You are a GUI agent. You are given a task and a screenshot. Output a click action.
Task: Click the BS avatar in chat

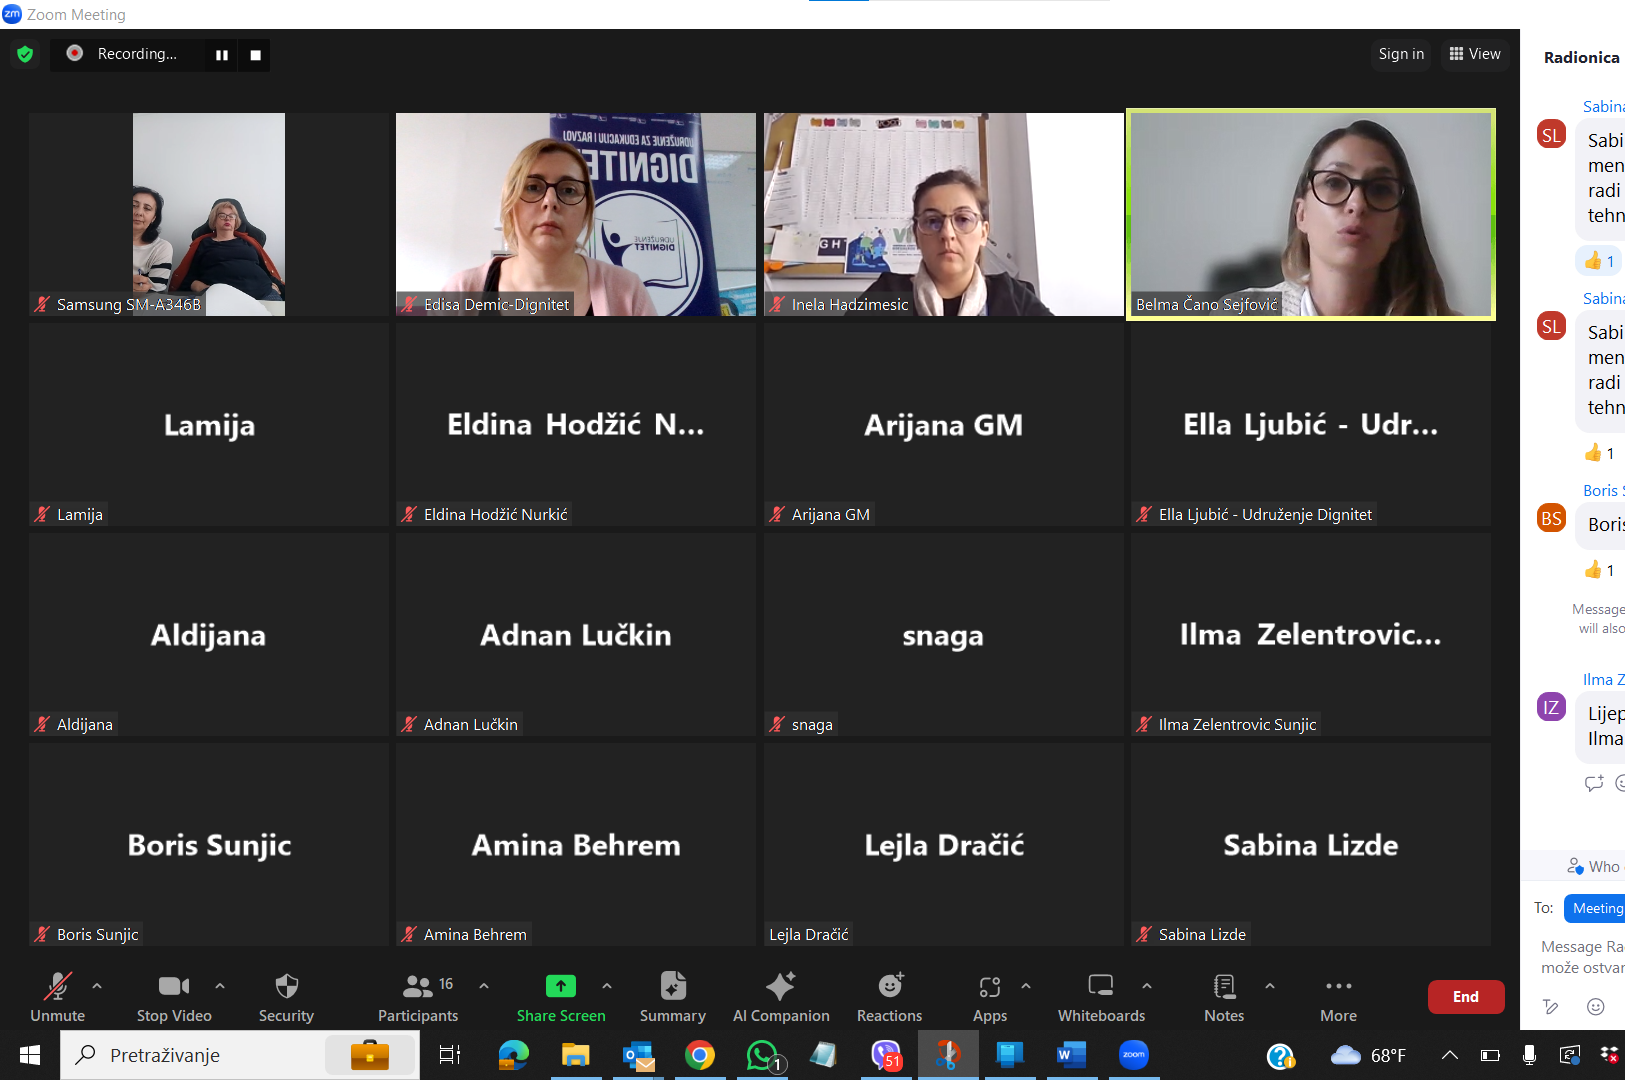tap(1551, 519)
